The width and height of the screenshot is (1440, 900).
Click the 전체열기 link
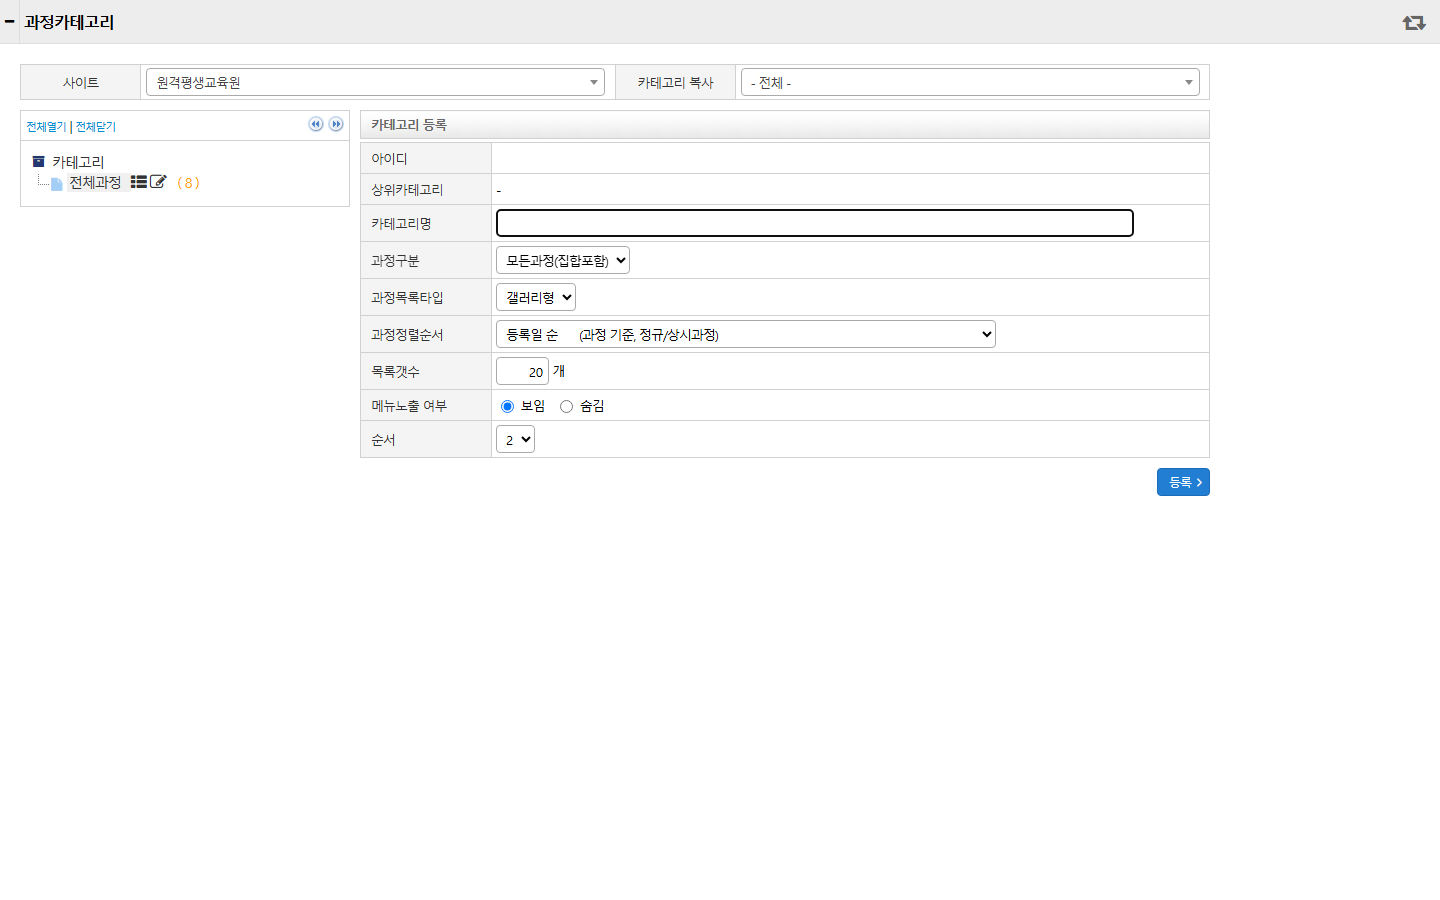pyautogui.click(x=46, y=127)
